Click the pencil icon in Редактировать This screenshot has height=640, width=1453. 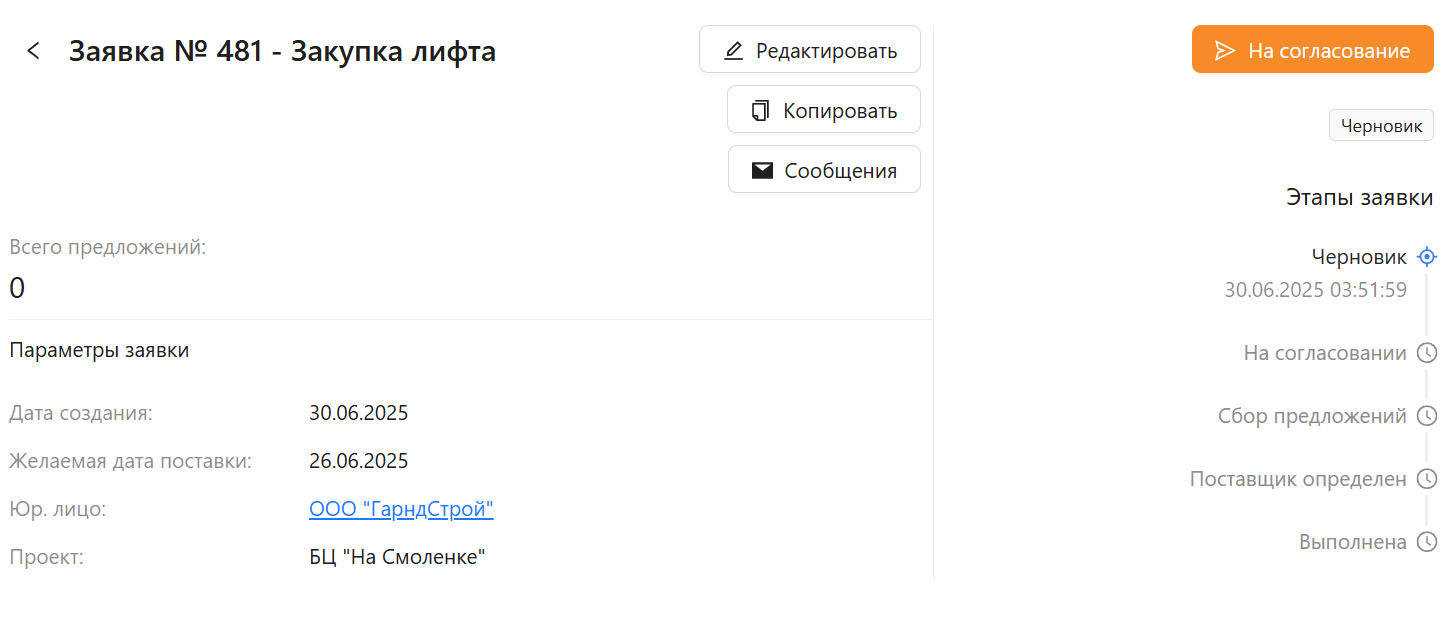tap(733, 50)
